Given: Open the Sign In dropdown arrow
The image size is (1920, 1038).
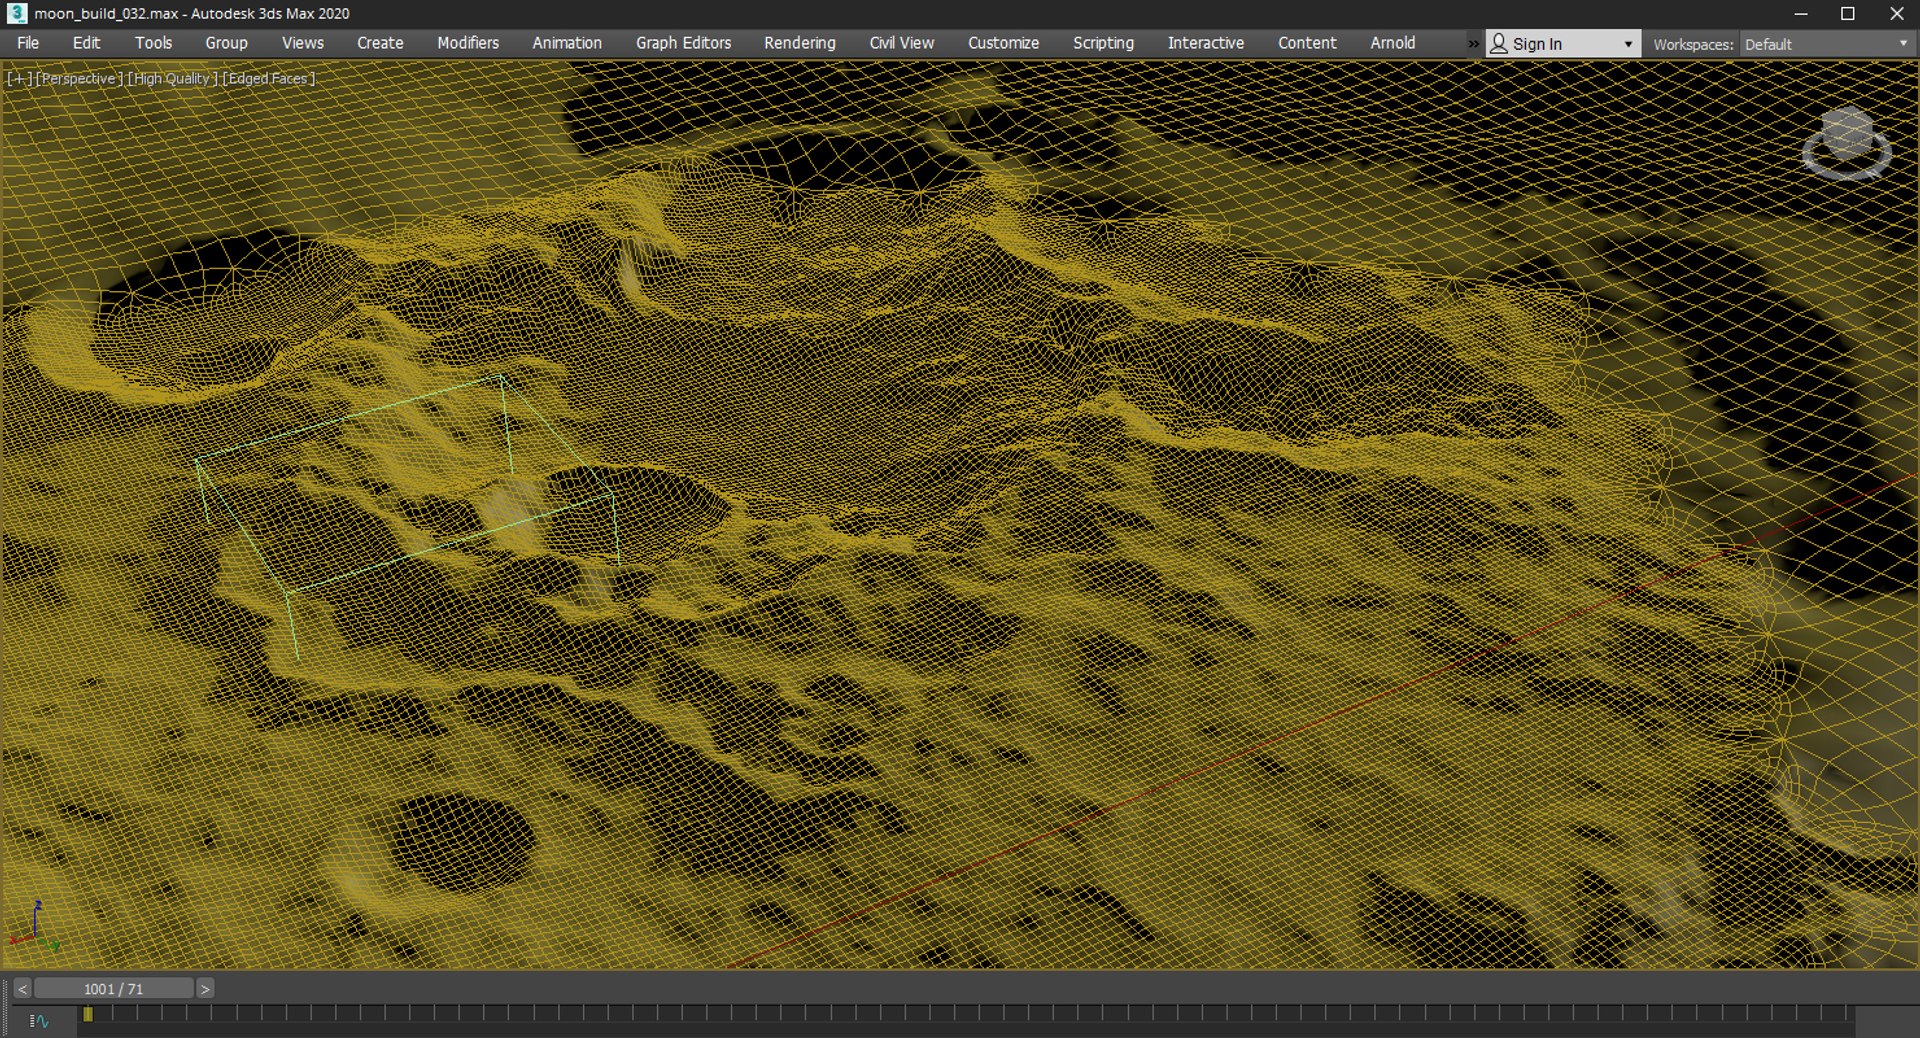Looking at the screenshot, I should pos(1628,44).
